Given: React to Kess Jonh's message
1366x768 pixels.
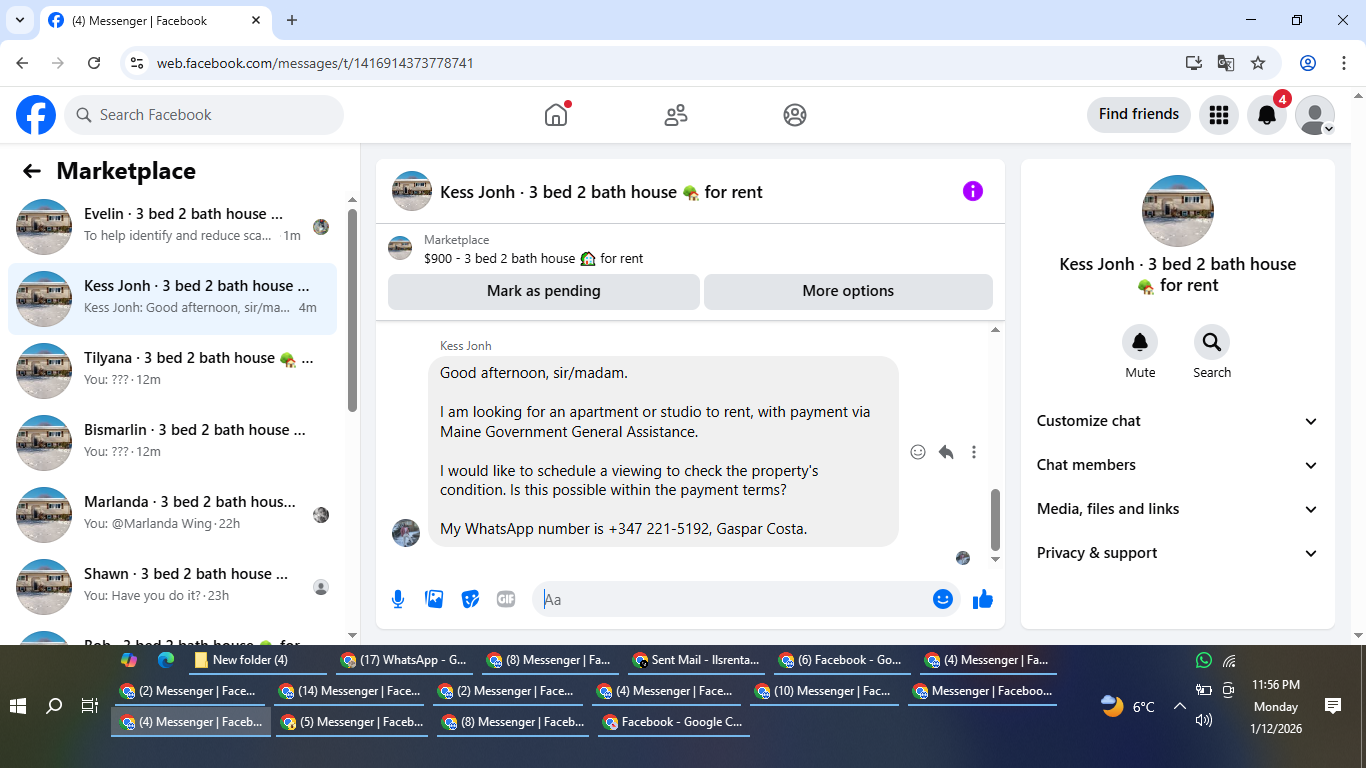Looking at the screenshot, I should [918, 452].
